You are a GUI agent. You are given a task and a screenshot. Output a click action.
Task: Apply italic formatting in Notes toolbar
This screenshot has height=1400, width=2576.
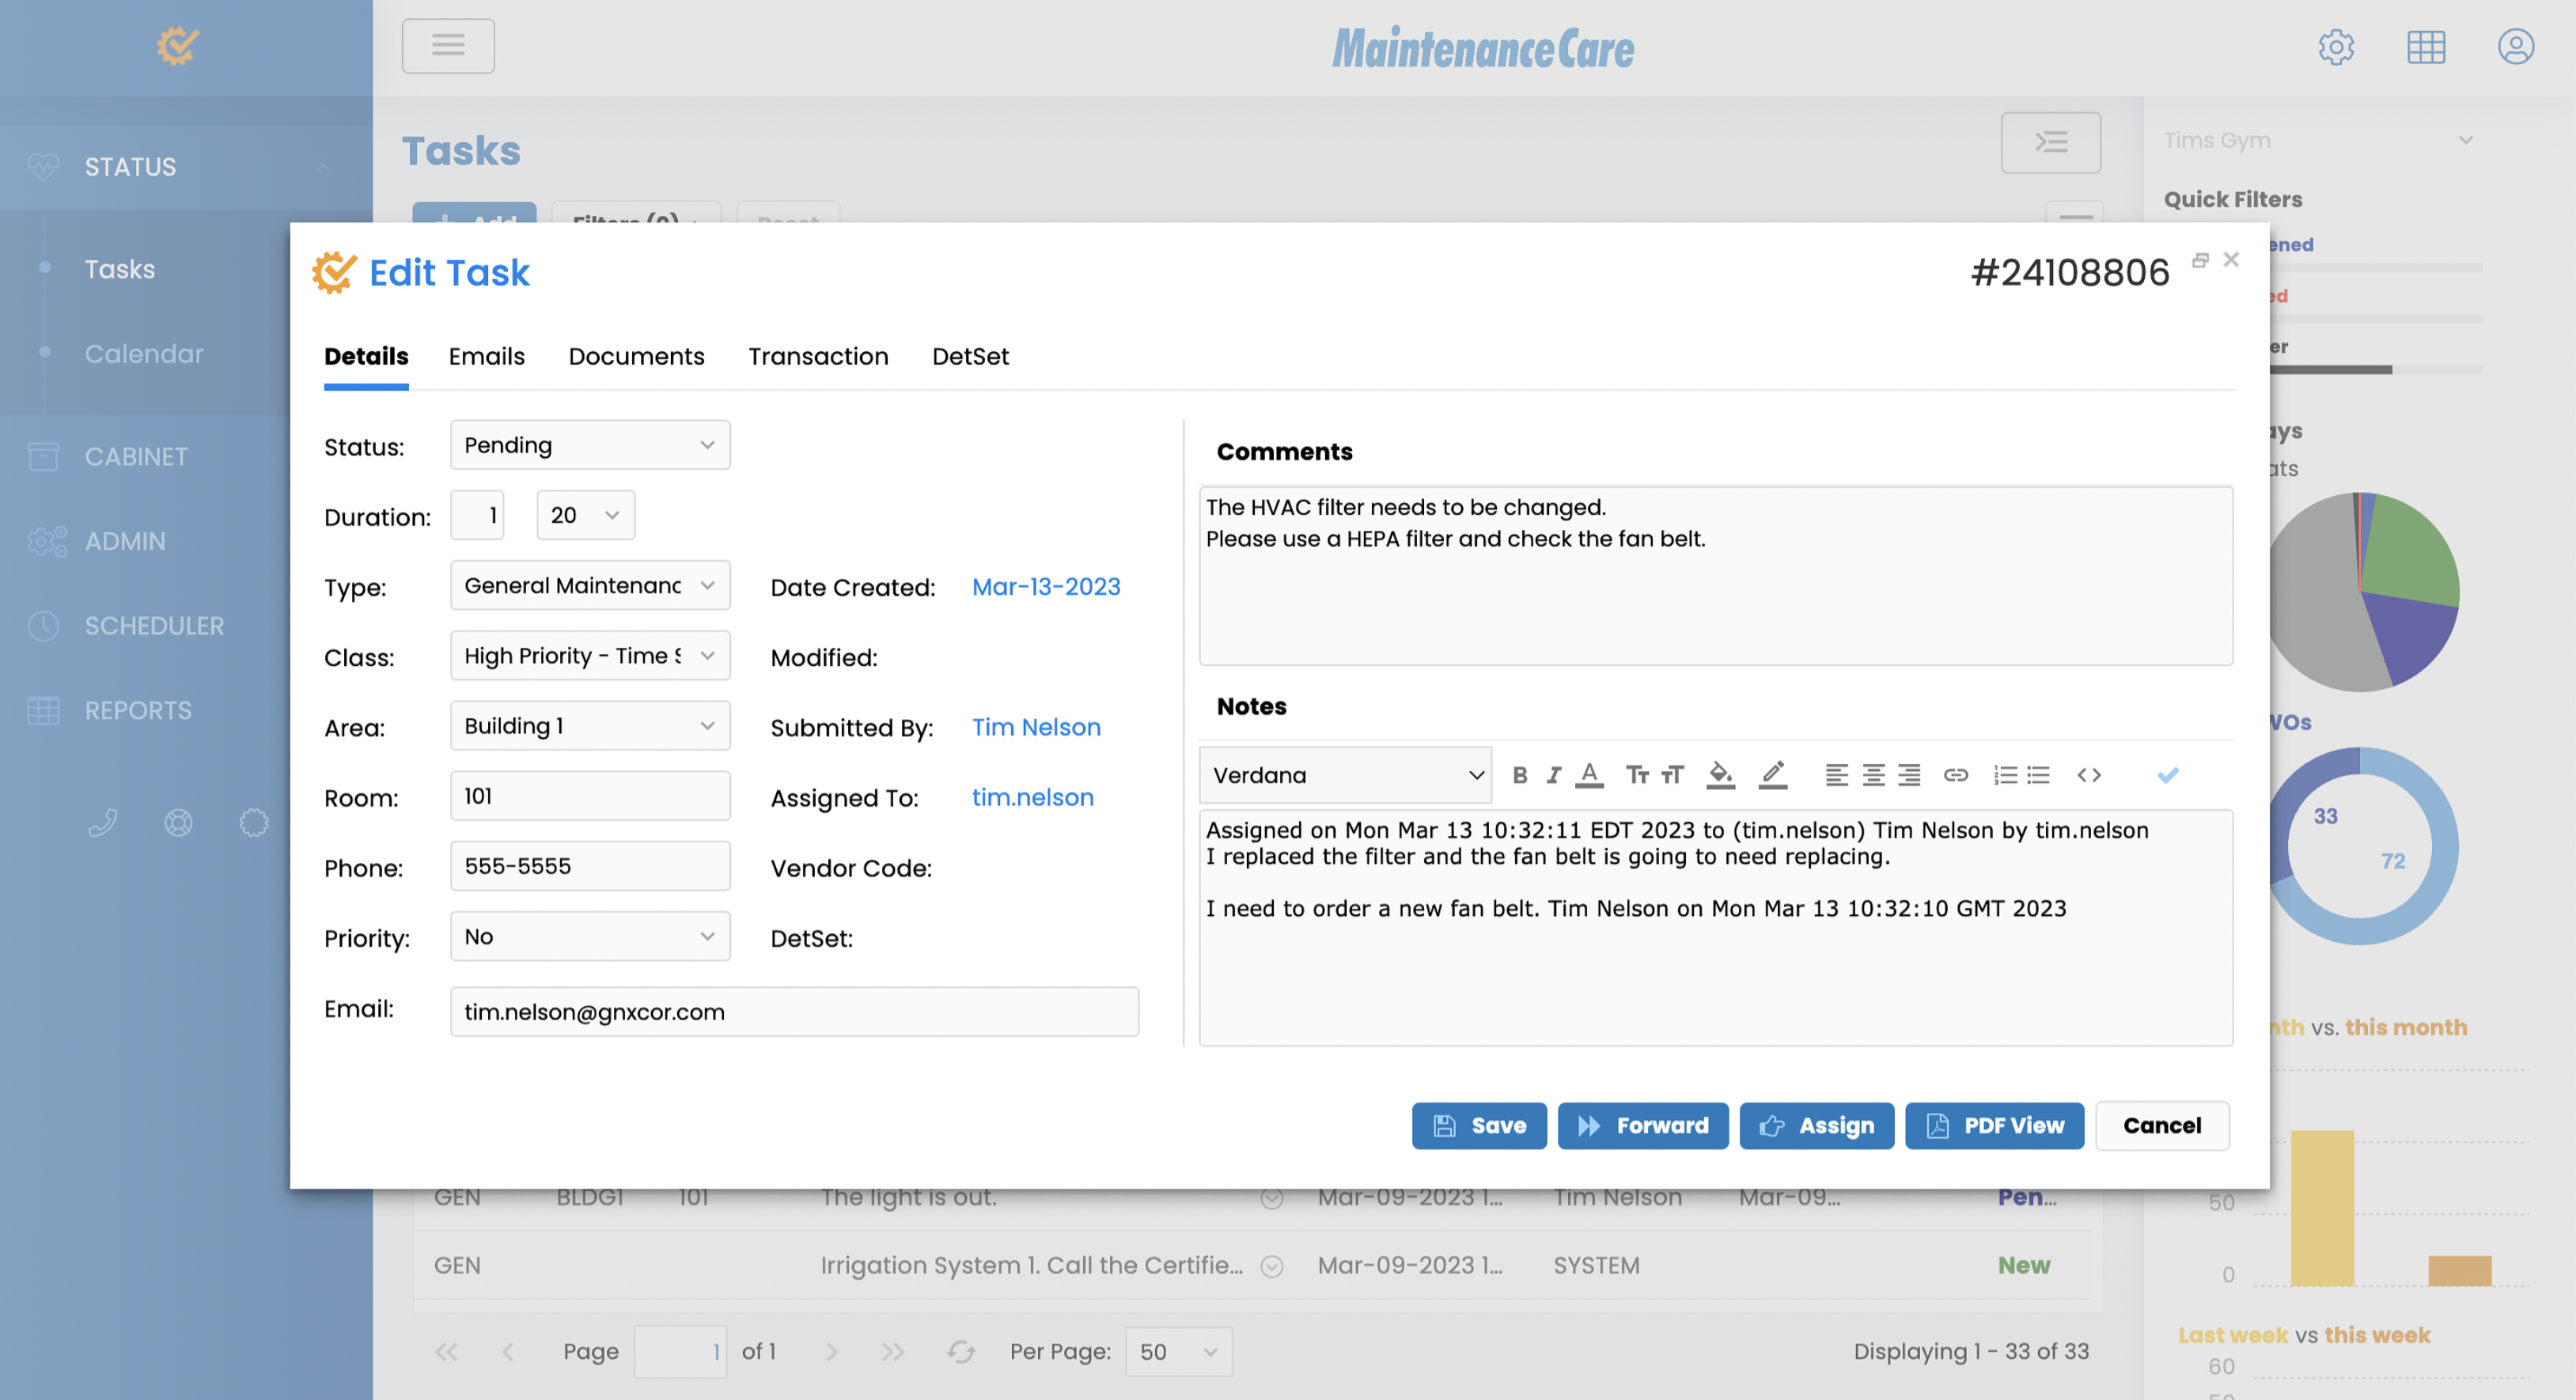click(1553, 774)
